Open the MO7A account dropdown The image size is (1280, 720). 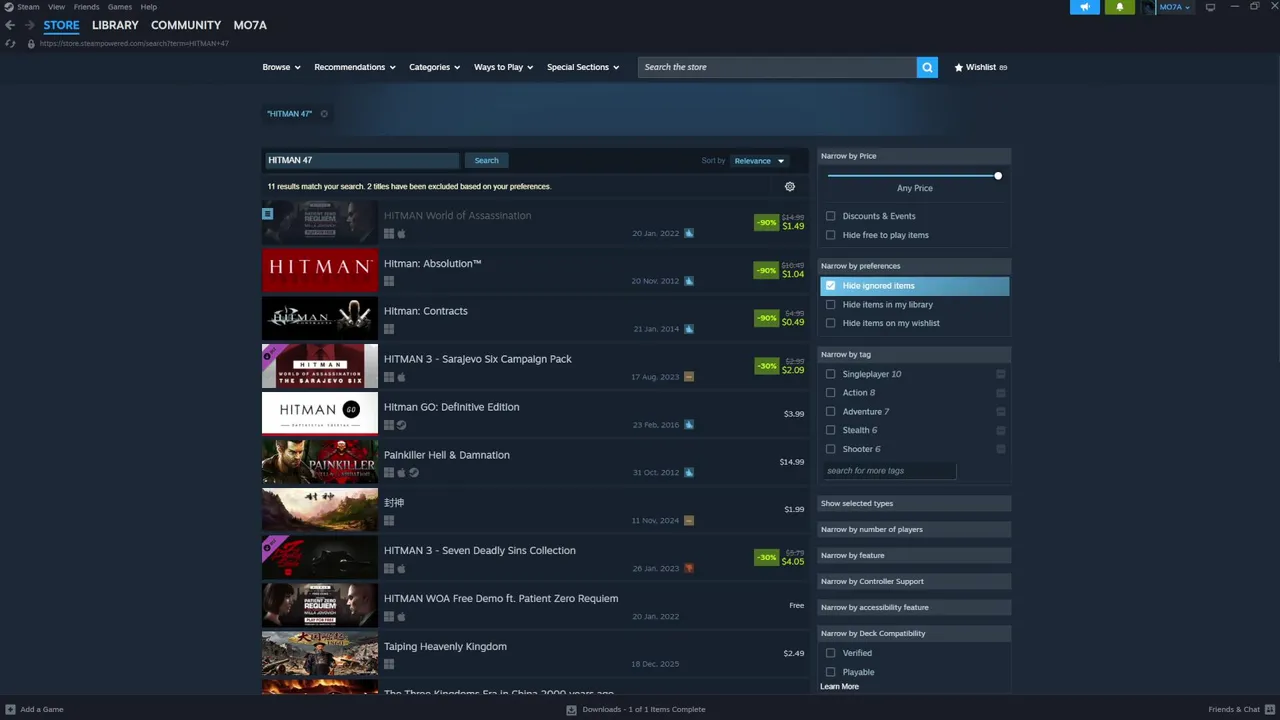tap(1175, 7)
